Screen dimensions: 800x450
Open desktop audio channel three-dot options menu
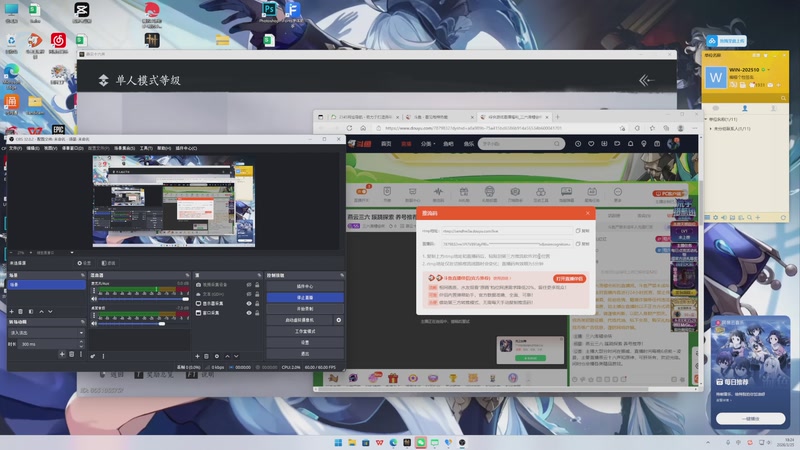point(93,316)
